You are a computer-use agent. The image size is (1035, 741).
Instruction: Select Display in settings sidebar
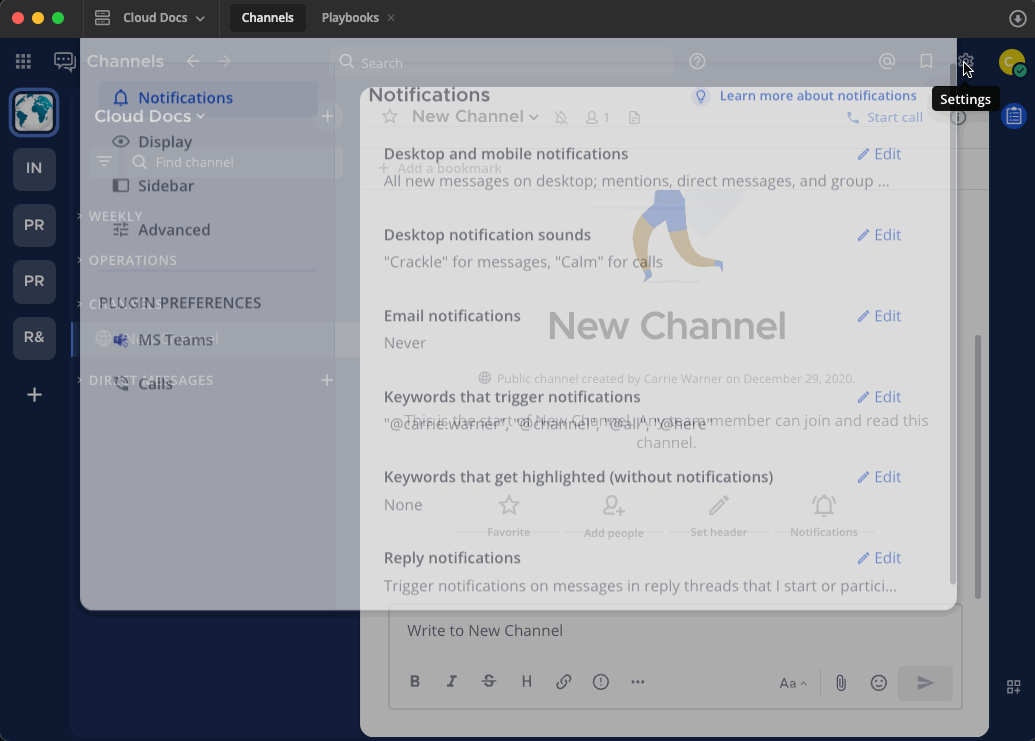(165, 142)
